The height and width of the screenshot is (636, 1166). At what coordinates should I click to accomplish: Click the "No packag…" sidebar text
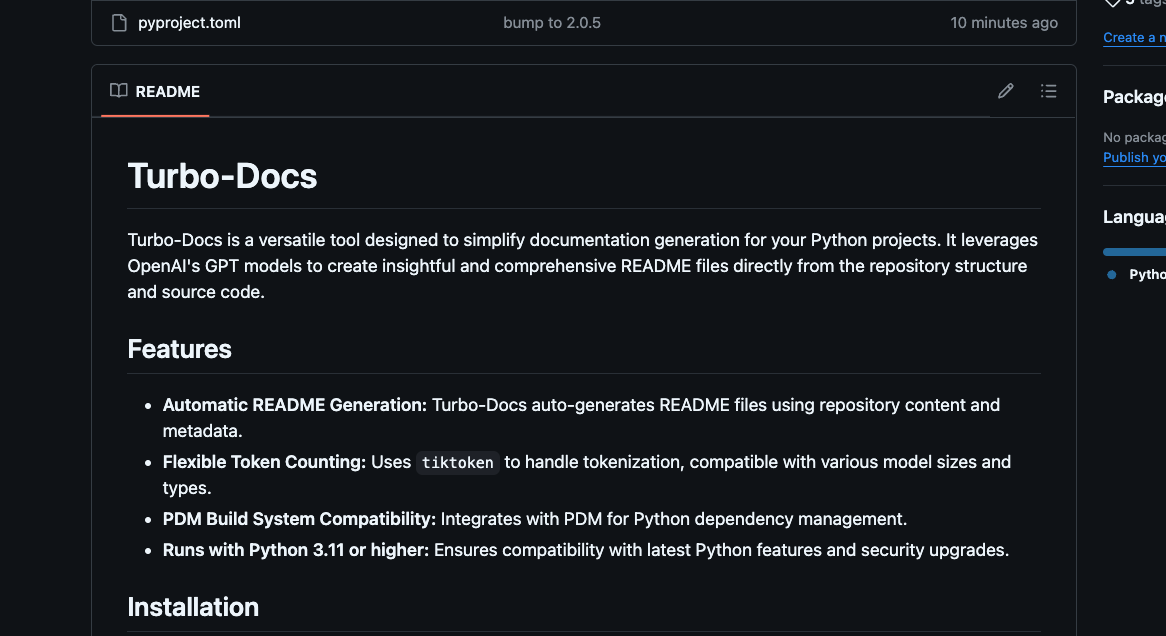(x=1134, y=137)
